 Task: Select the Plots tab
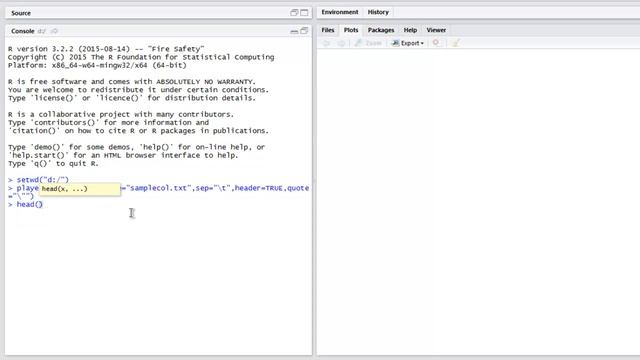click(x=351, y=30)
